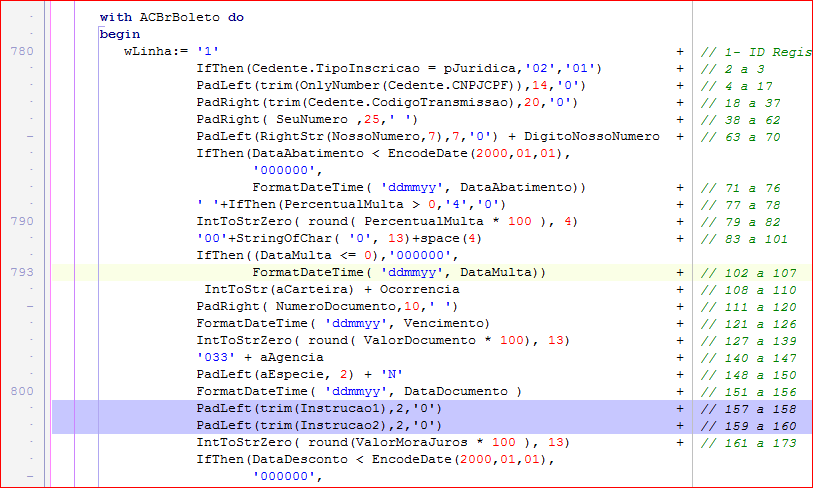Click IntToStrZero( round(ValorMoraJuros * 100 line
This screenshot has width=813, height=488.
[383, 442]
